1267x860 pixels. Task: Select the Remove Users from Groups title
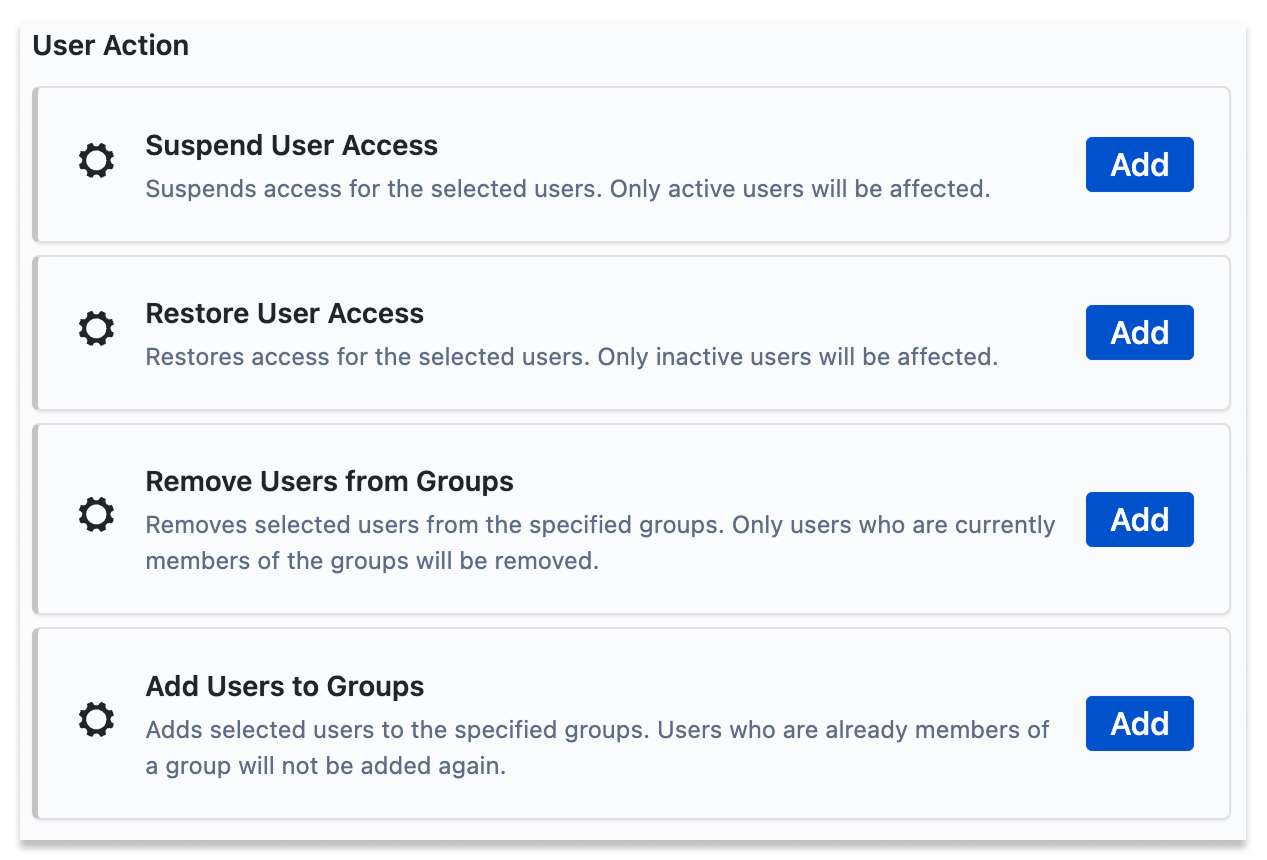(329, 482)
